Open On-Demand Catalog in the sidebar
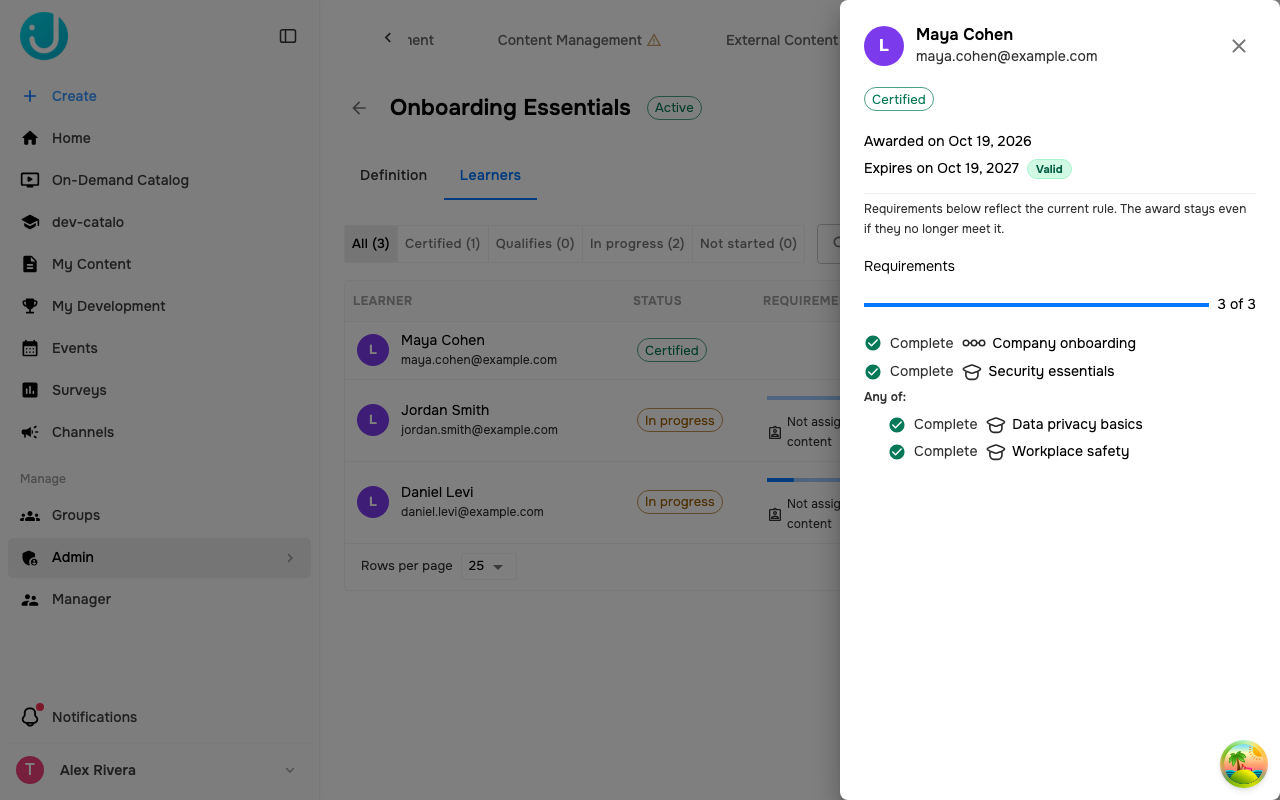1280x800 pixels. point(159,180)
